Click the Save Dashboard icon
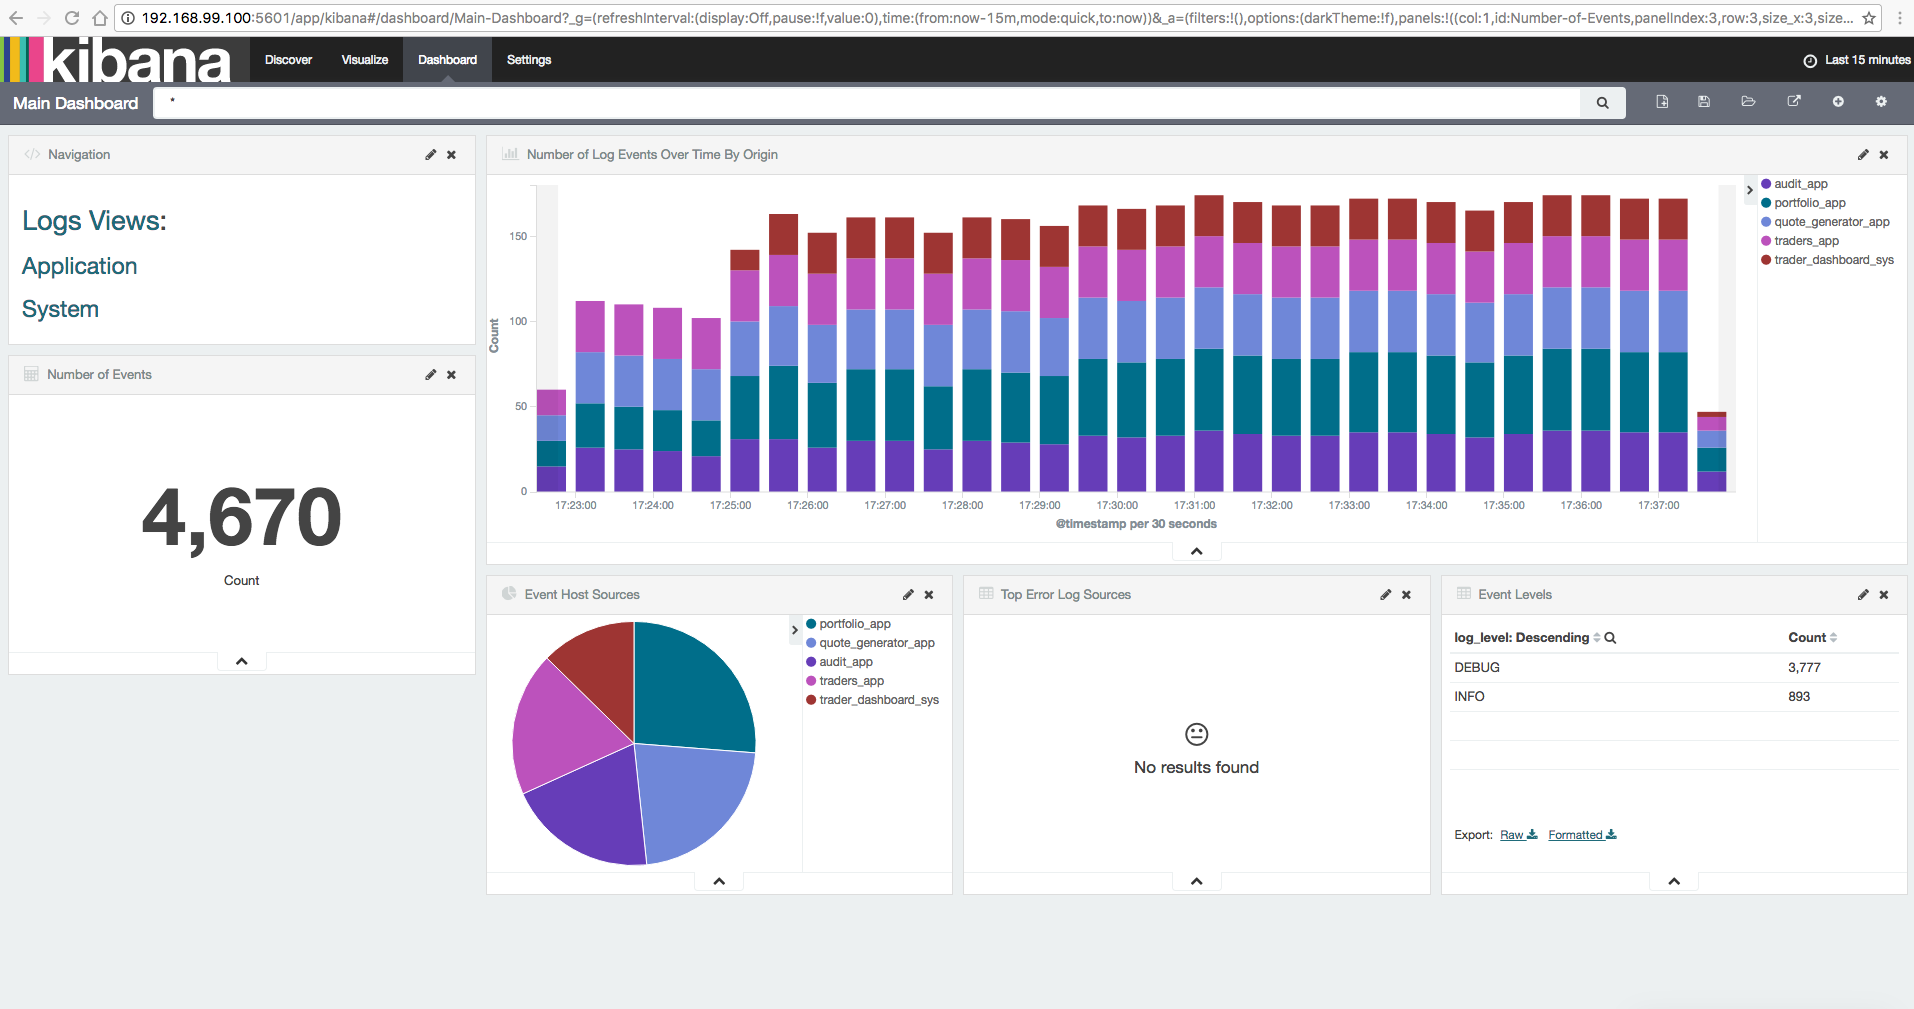 [1704, 102]
